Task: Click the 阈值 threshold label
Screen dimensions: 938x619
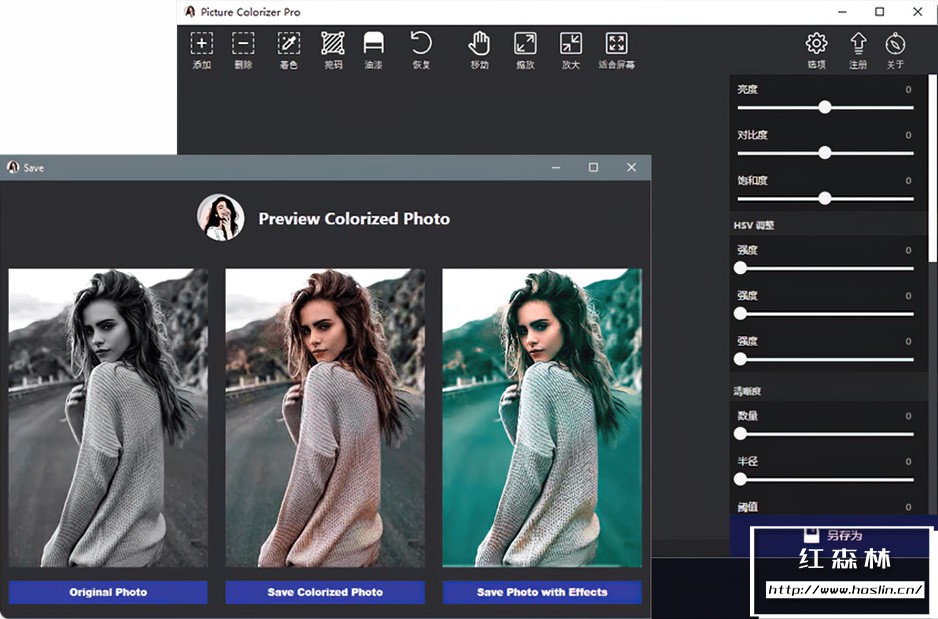Action: (x=748, y=507)
